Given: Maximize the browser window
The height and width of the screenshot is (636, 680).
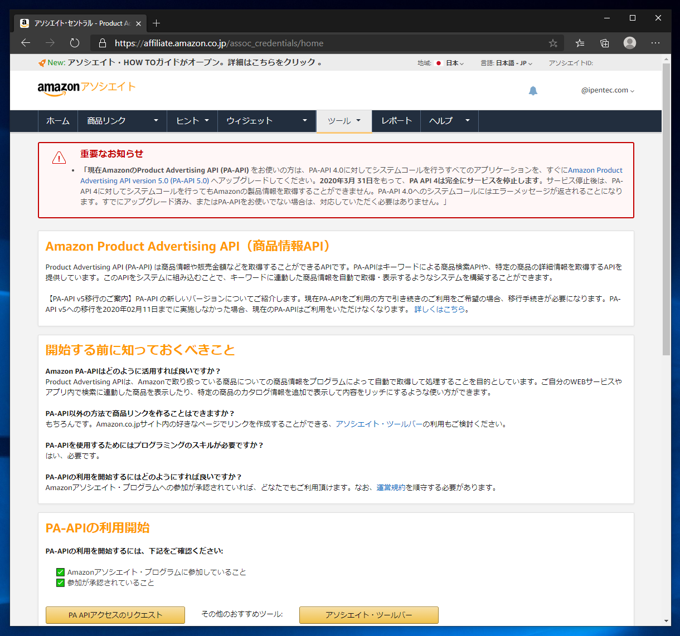Looking at the screenshot, I should [x=632, y=18].
